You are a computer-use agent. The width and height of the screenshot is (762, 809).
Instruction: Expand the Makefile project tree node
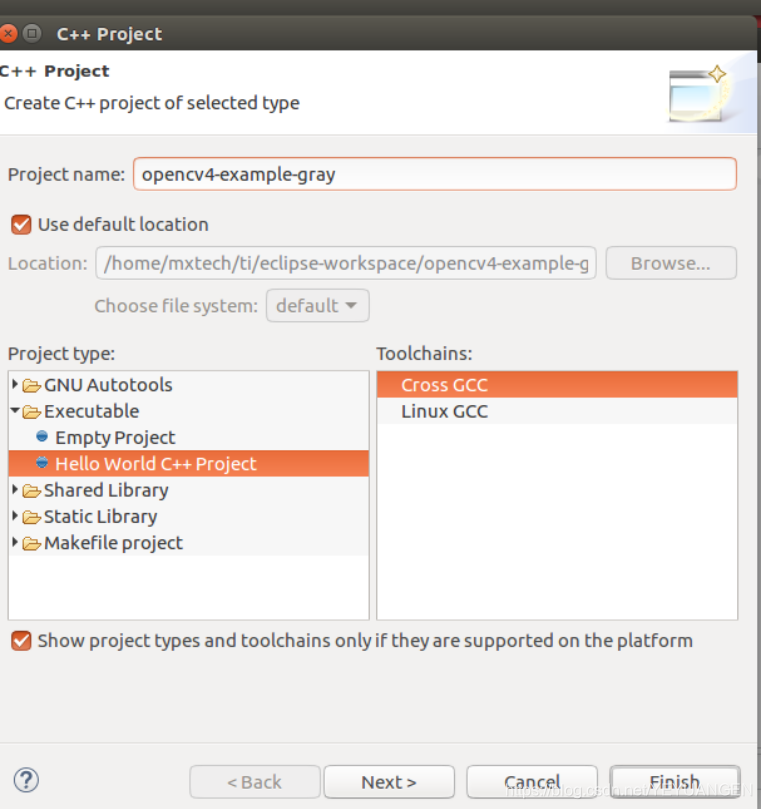point(14,543)
